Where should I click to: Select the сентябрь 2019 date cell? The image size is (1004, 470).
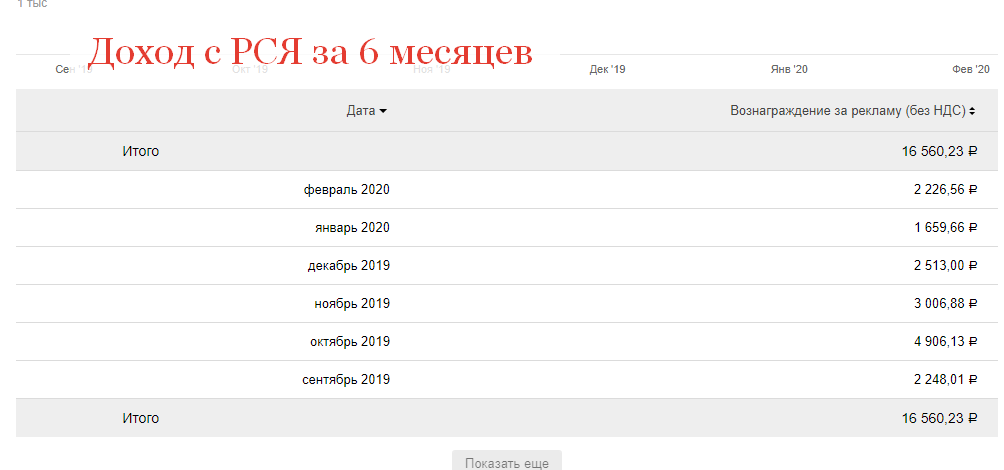(x=346, y=380)
